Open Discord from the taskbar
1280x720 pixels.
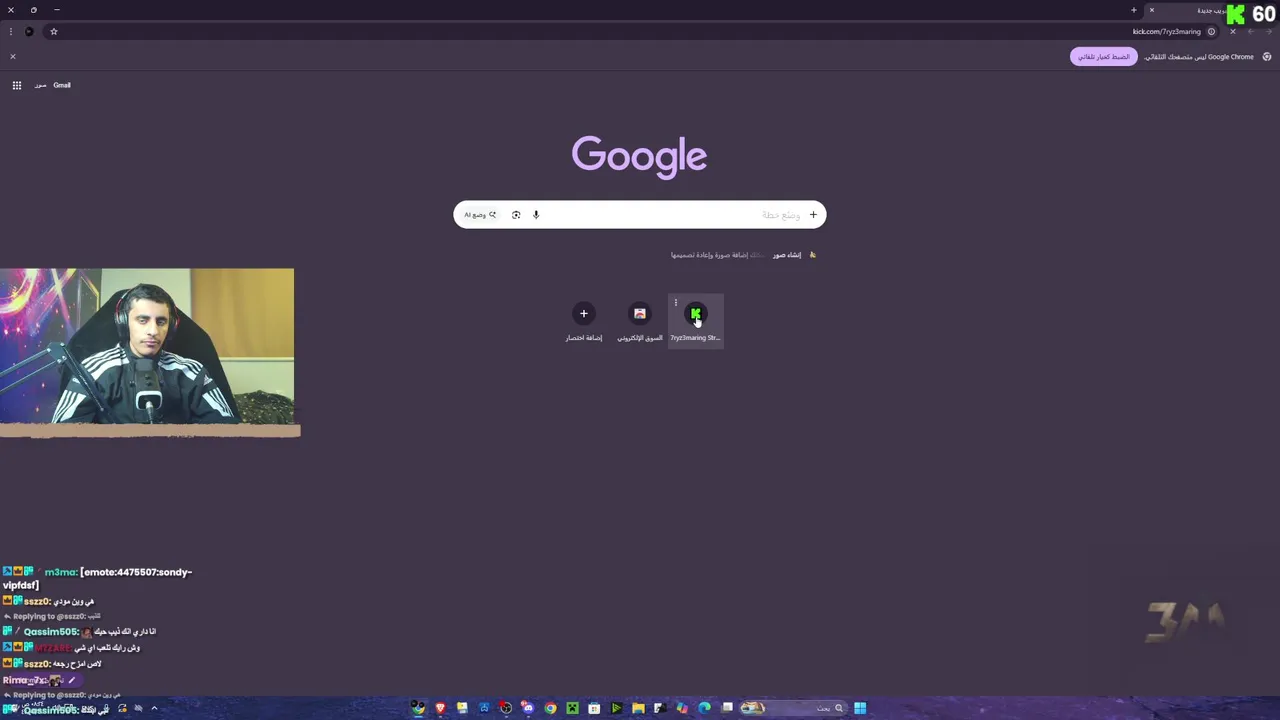[528, 708]
